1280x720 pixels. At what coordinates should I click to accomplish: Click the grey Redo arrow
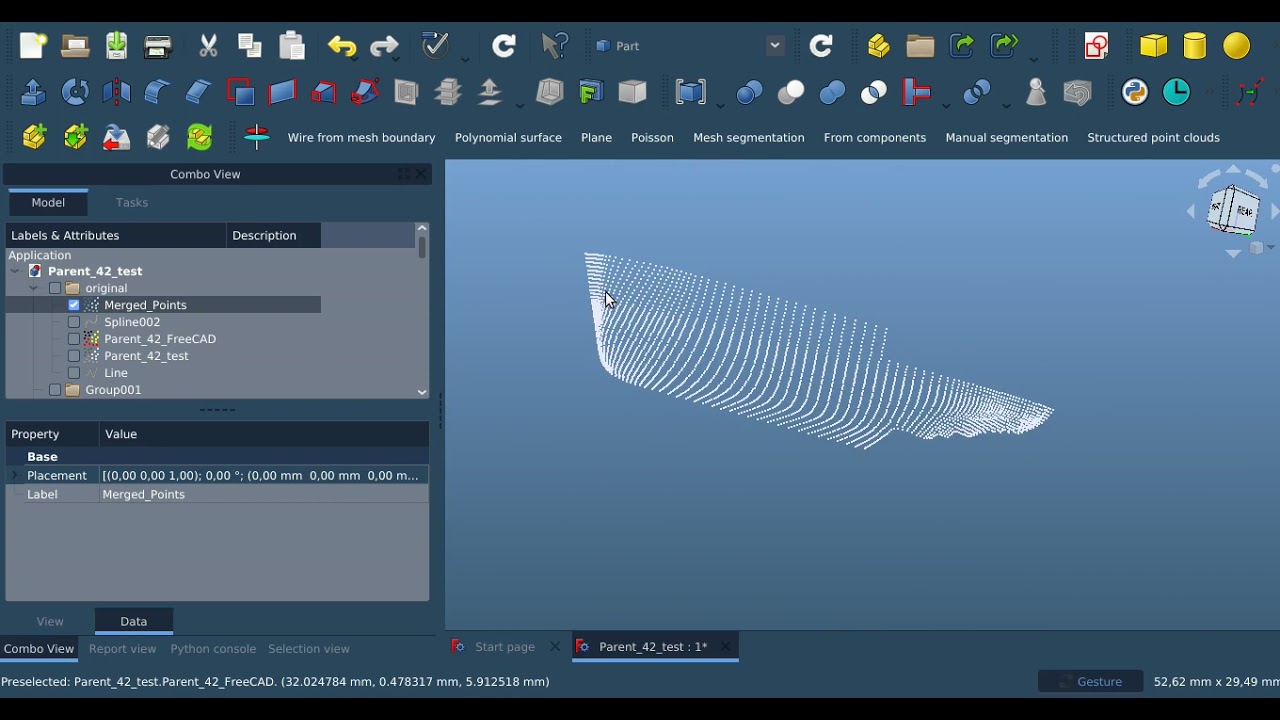(384, 46)
